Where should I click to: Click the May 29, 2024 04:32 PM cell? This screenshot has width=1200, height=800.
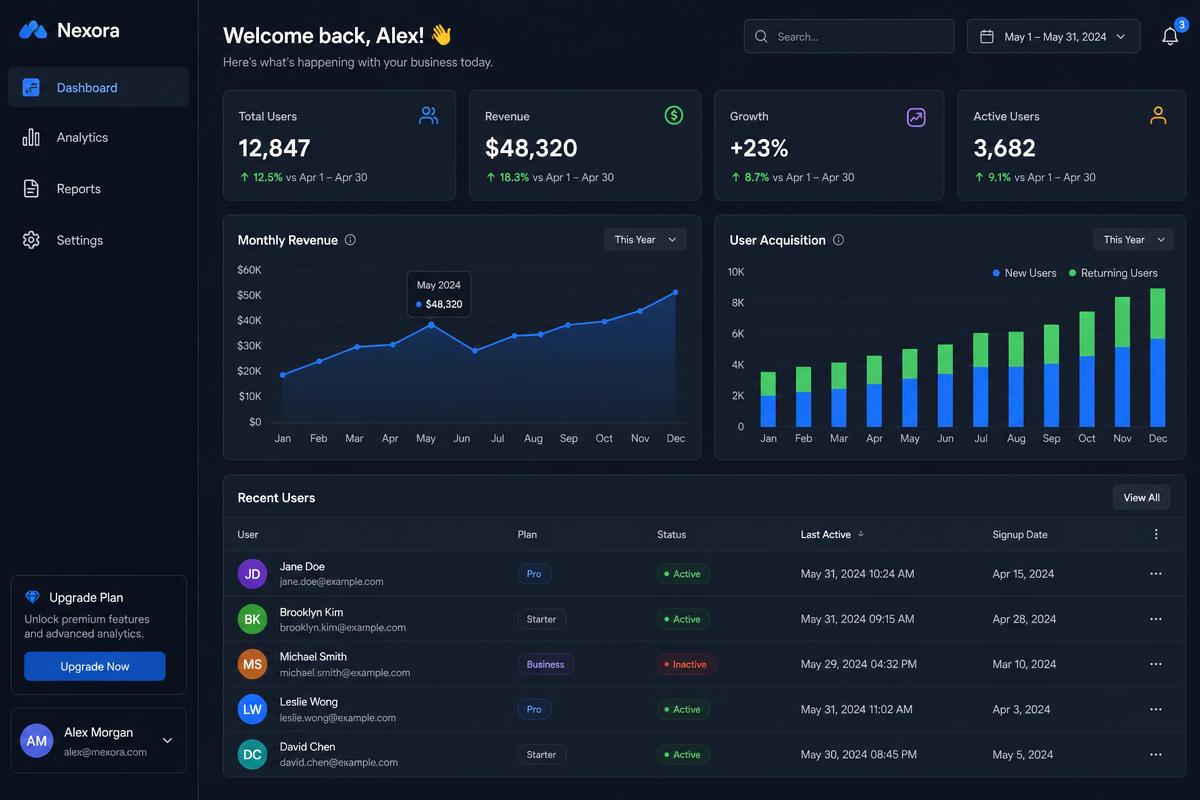click(859, 664)
